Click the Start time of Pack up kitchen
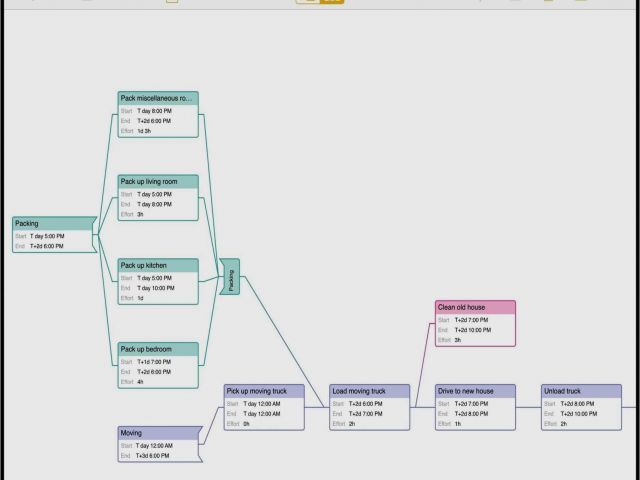 click(x=155, y=277)
